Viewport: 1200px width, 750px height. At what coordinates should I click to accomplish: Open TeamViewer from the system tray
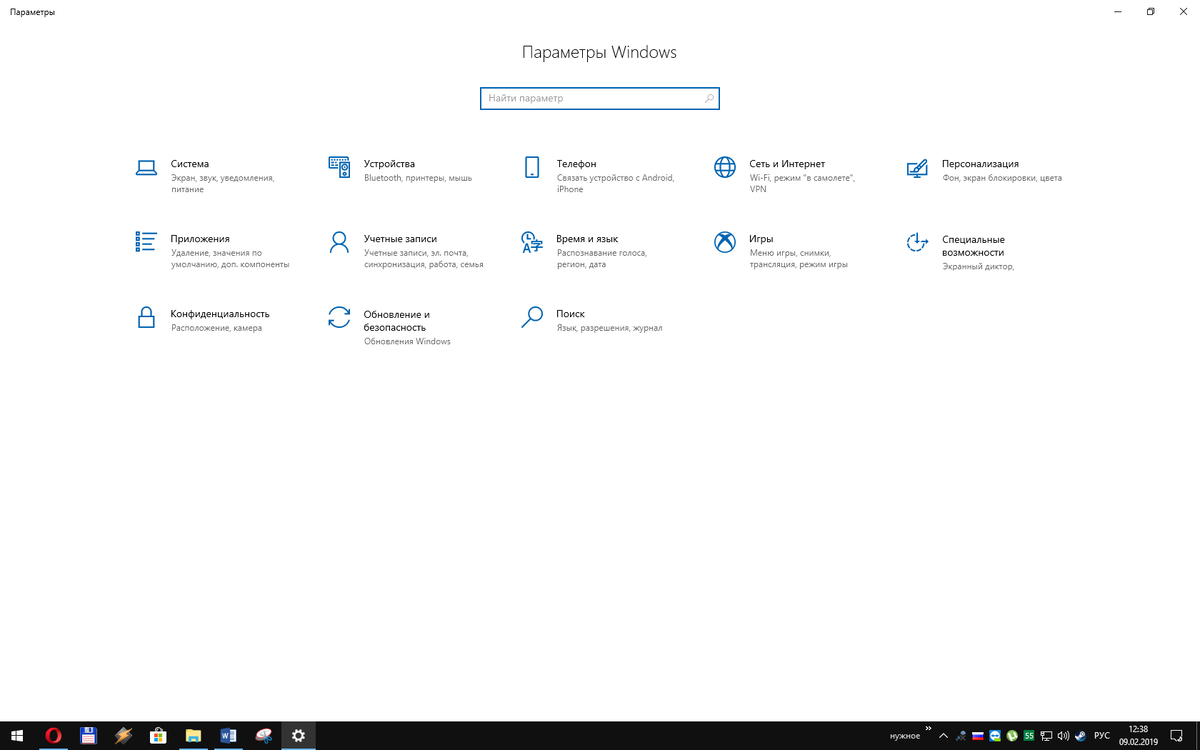pyautogui.click(x=995, y=736)
